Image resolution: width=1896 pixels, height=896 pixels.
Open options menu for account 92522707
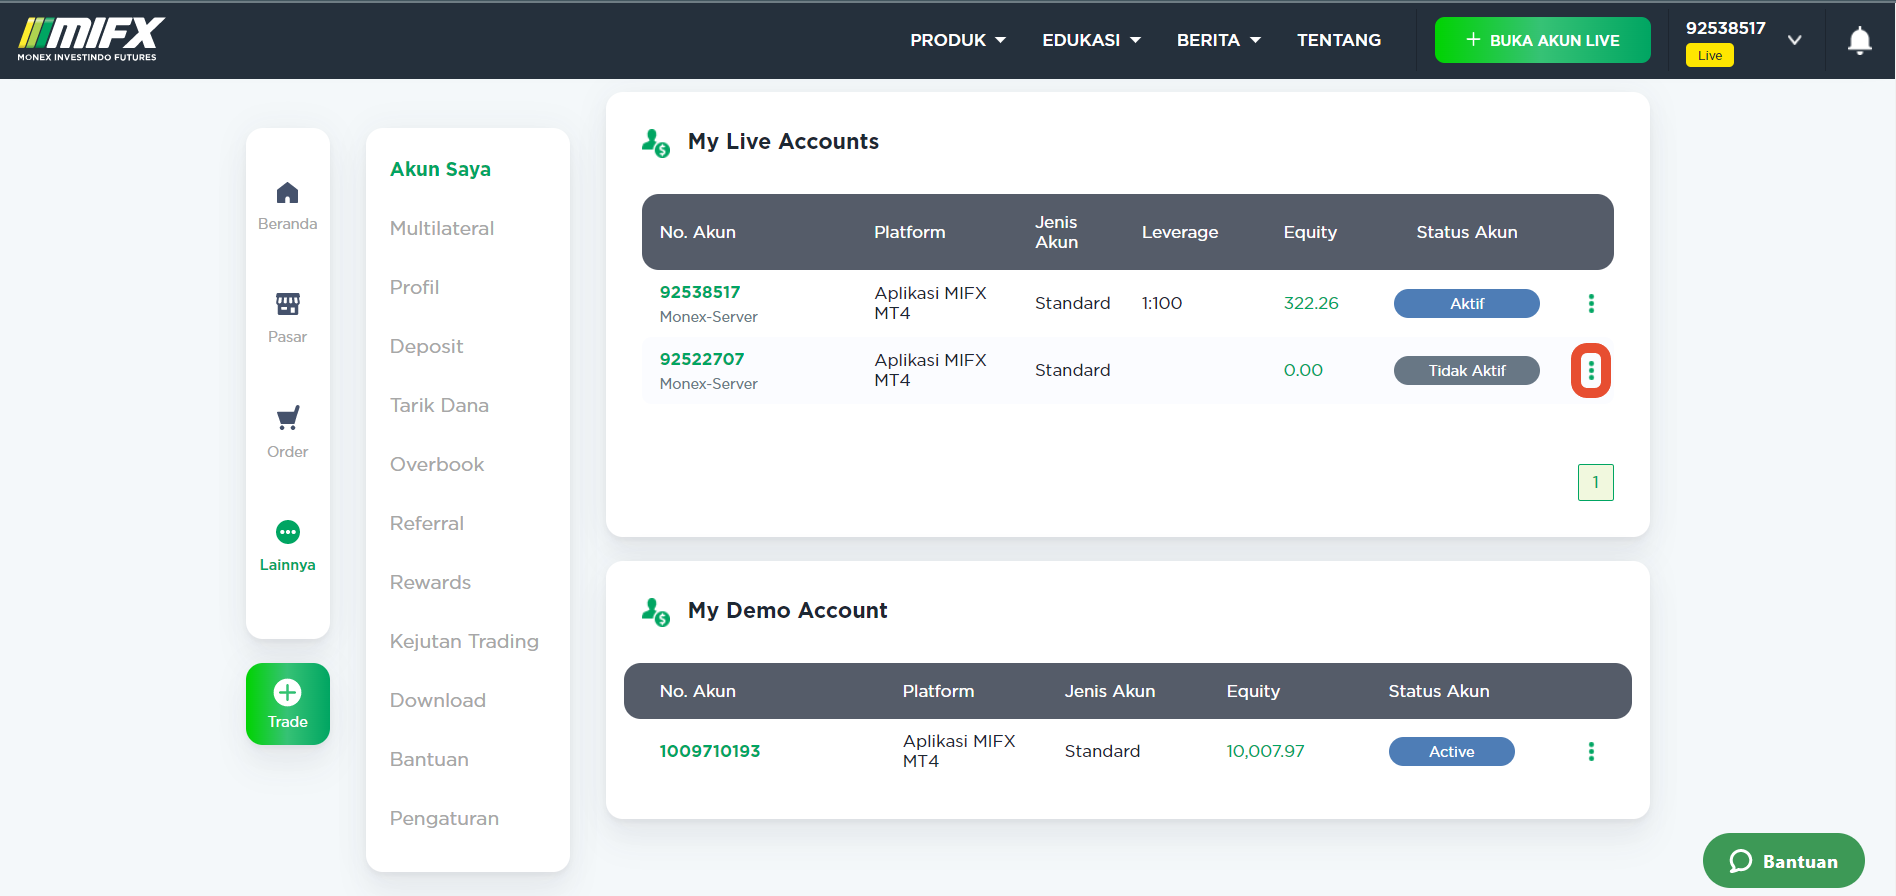click(1591, 371)
